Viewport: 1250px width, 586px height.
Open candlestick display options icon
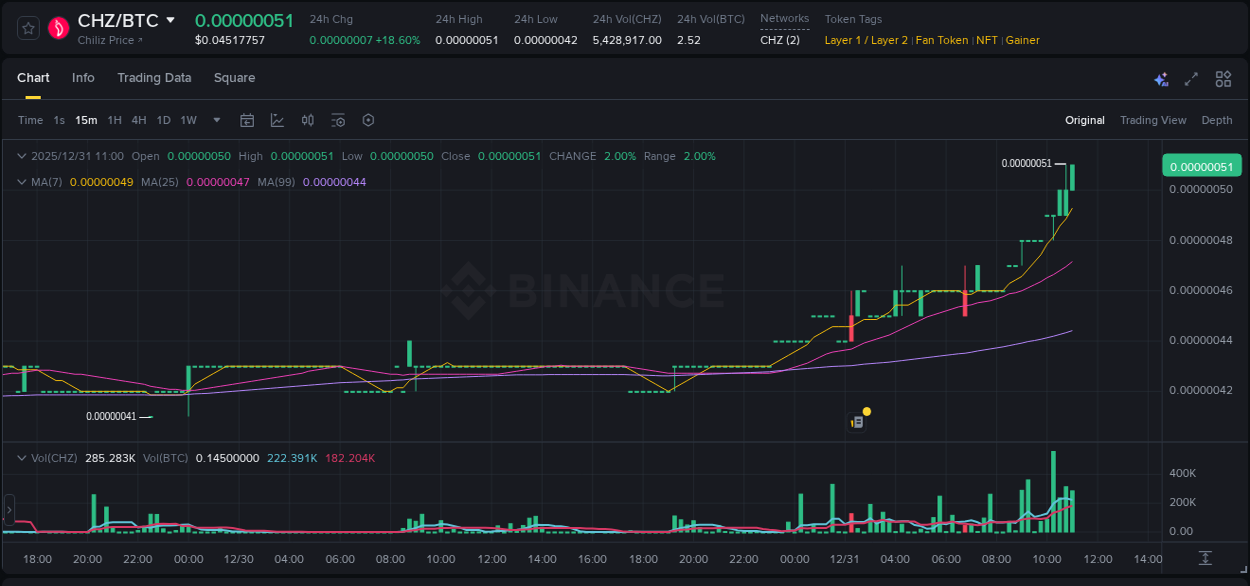coord(307,120)
